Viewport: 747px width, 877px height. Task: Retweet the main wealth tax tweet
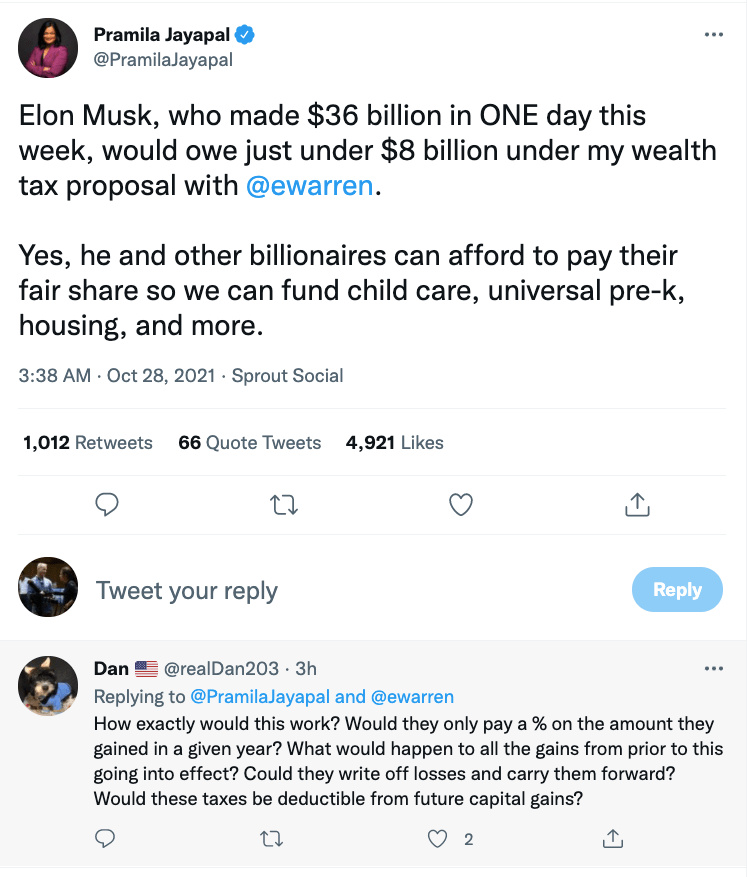(x=284, y=506)
